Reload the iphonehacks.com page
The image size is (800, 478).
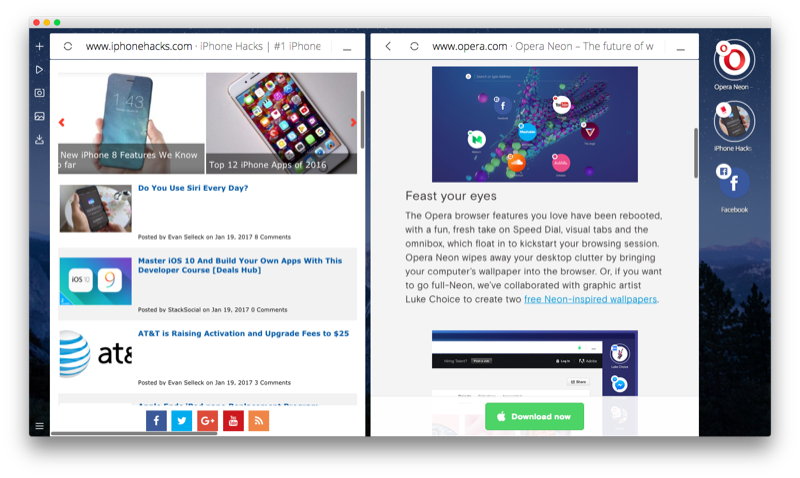[68, 46]
